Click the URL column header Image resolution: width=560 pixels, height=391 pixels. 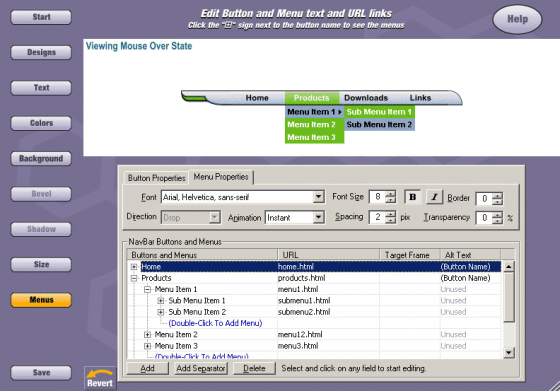[328, 255]
